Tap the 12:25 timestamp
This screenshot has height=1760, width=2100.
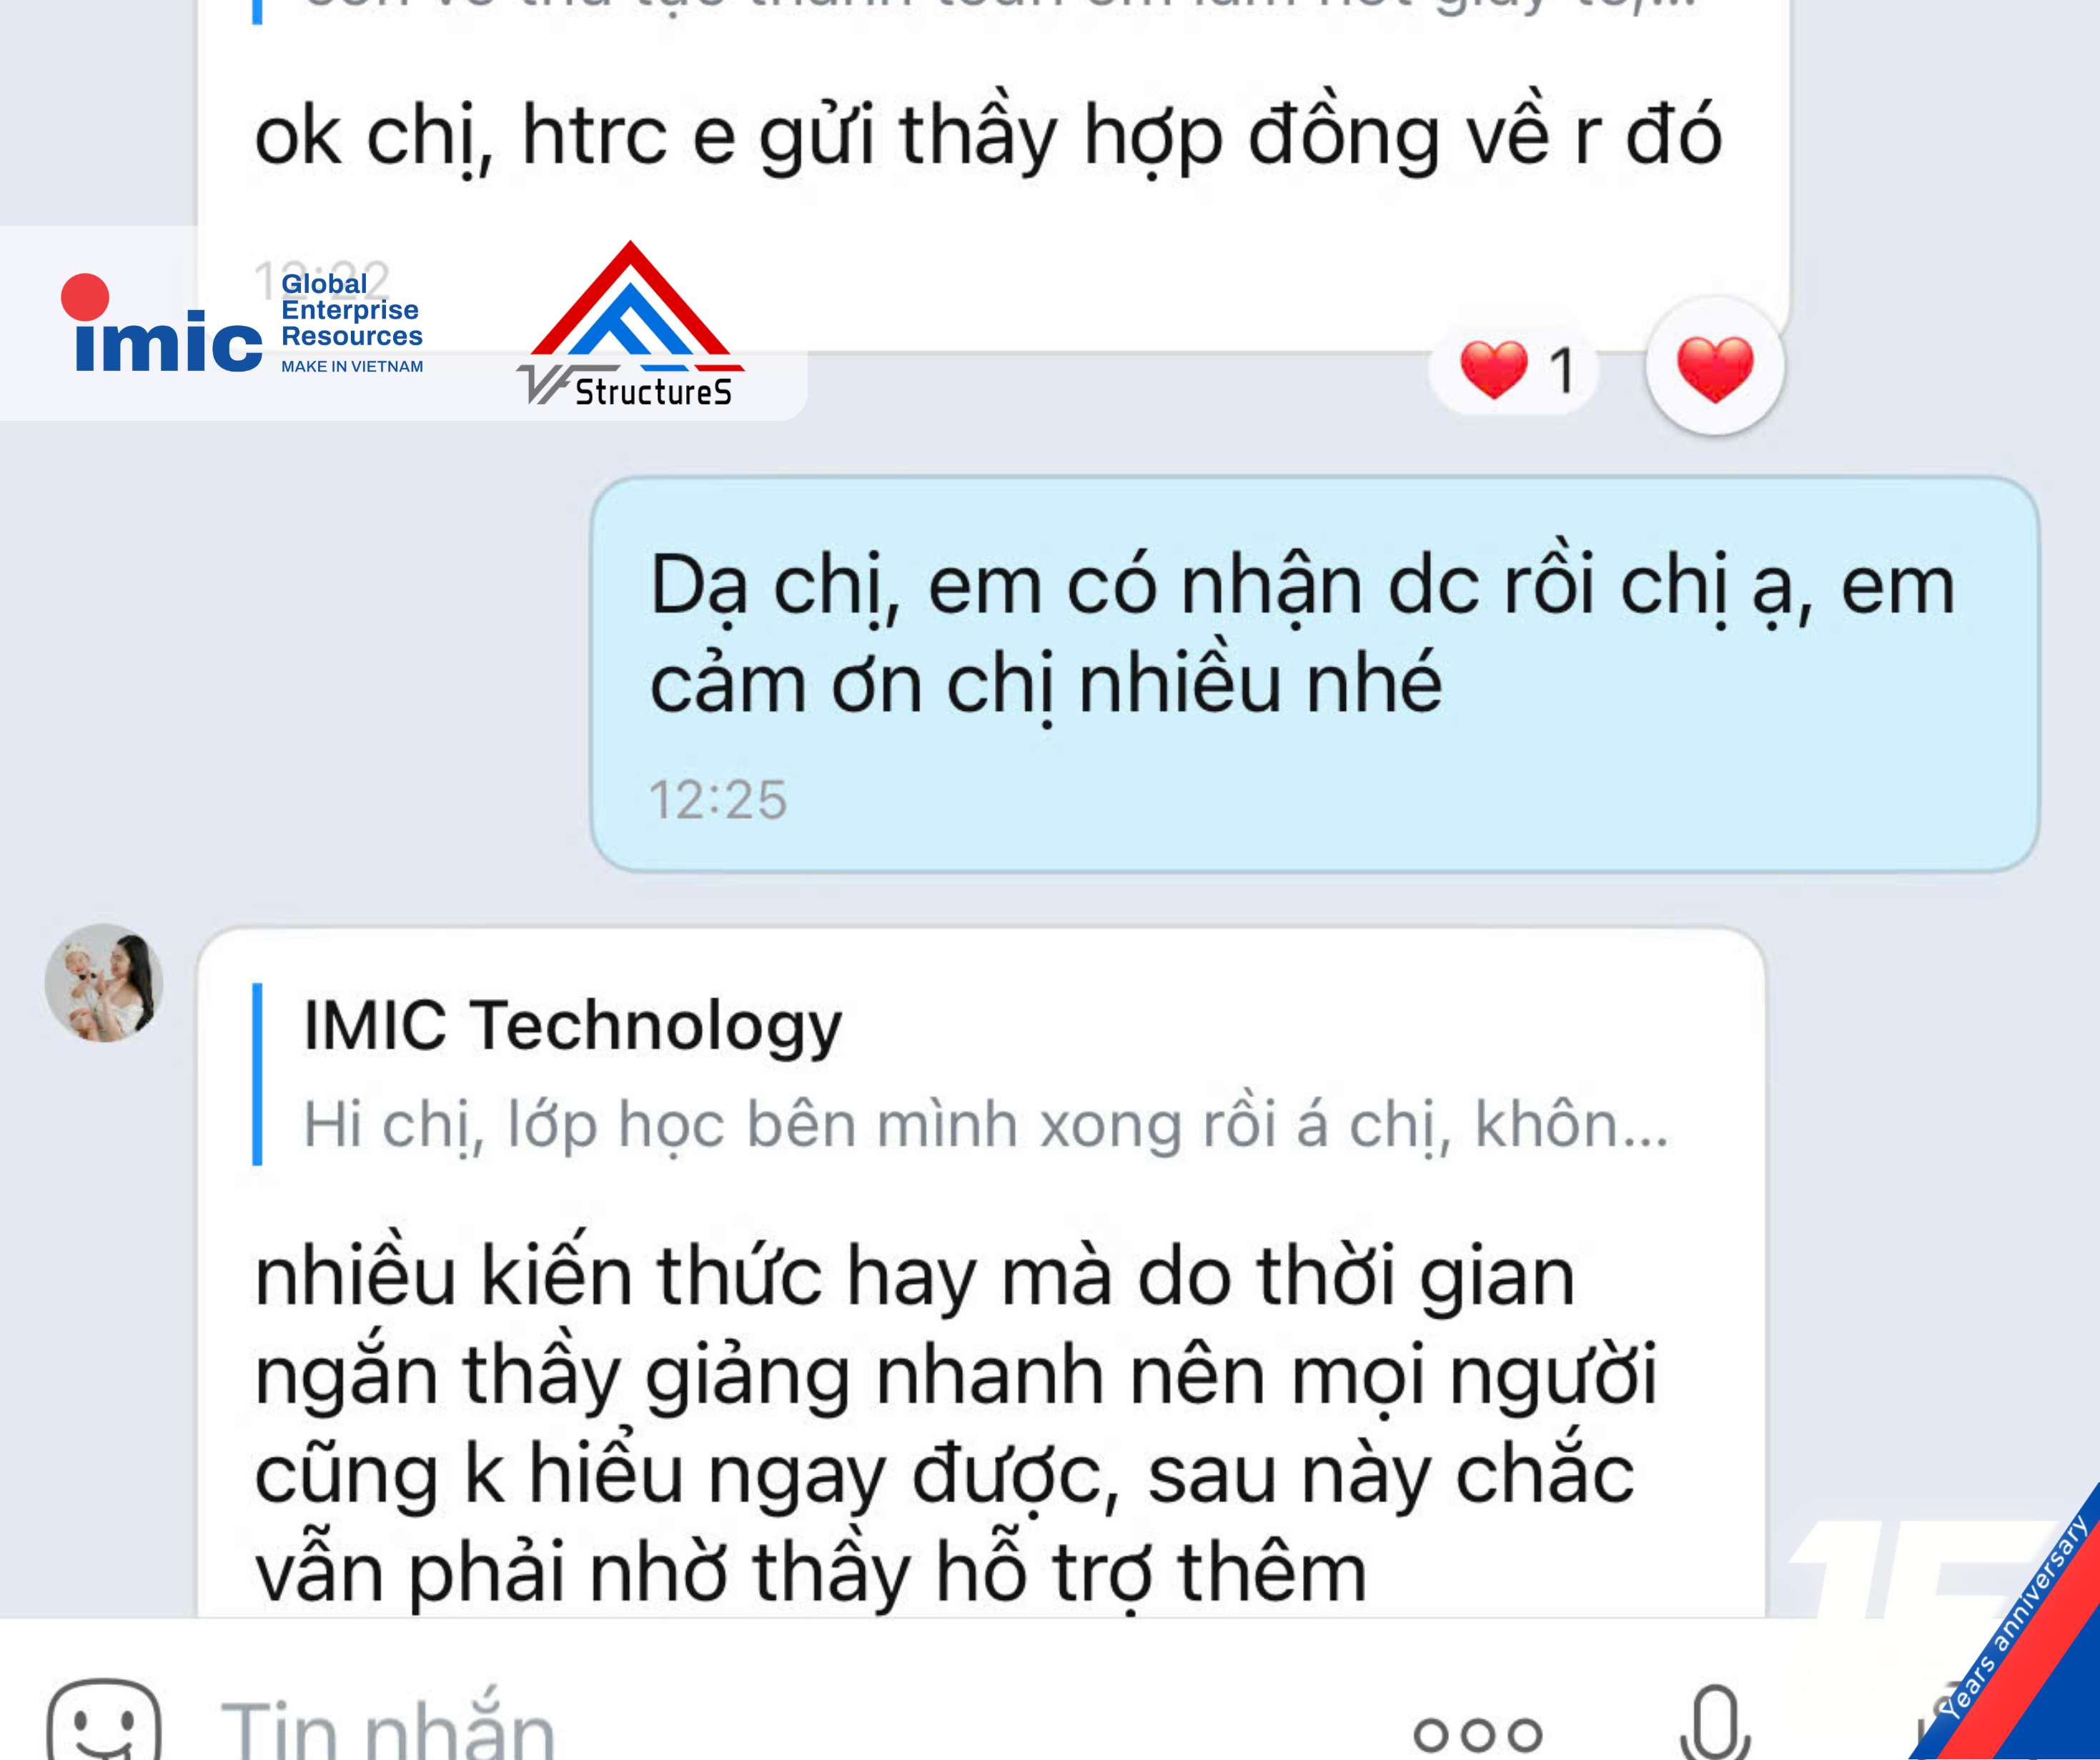[x=718, y=800]
